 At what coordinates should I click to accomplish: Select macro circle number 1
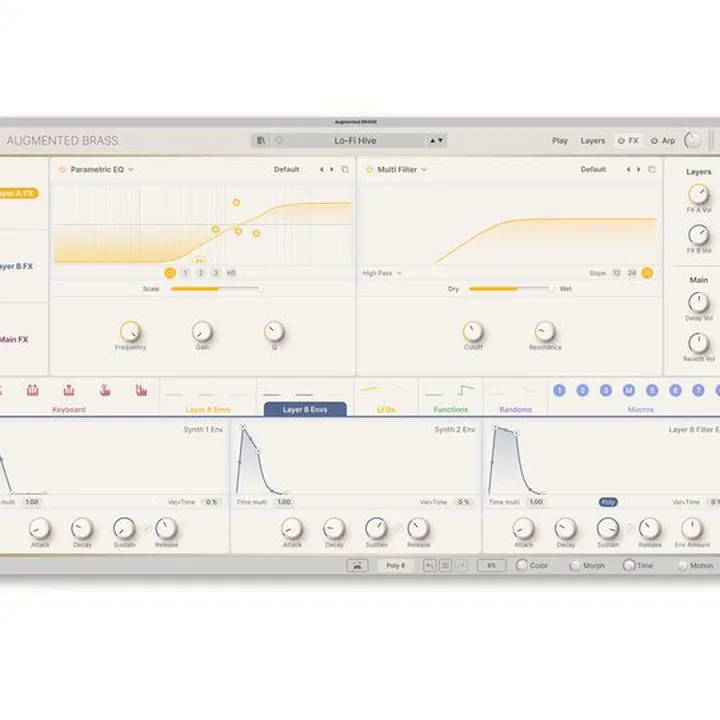coord(559,390)
